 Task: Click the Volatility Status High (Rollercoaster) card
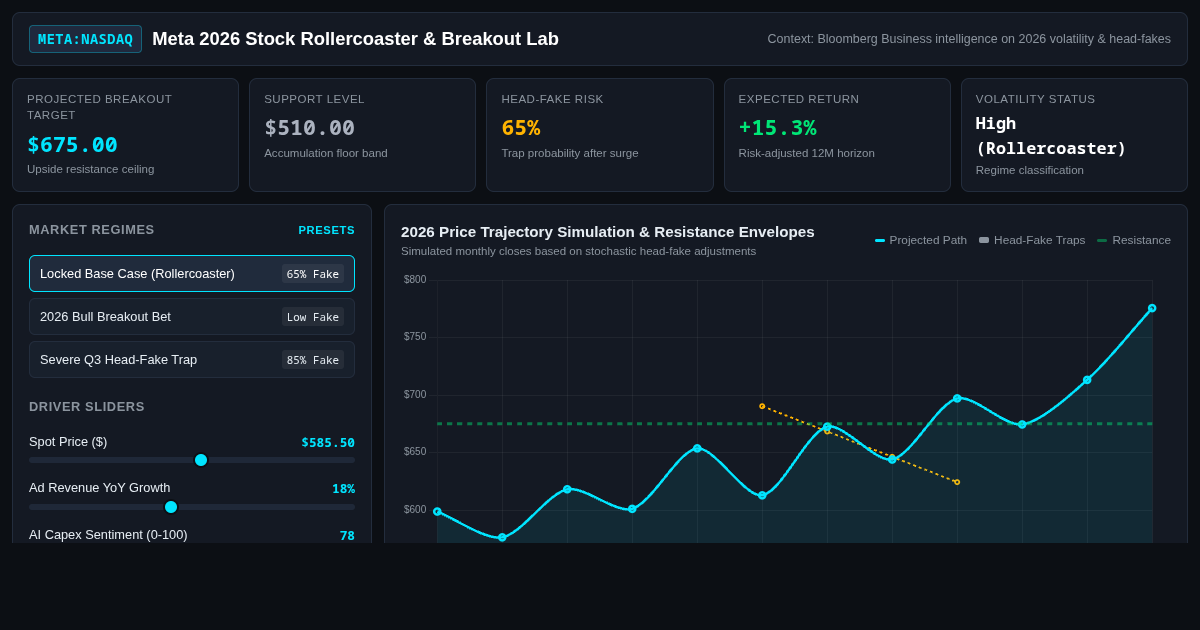(1074, 135)
